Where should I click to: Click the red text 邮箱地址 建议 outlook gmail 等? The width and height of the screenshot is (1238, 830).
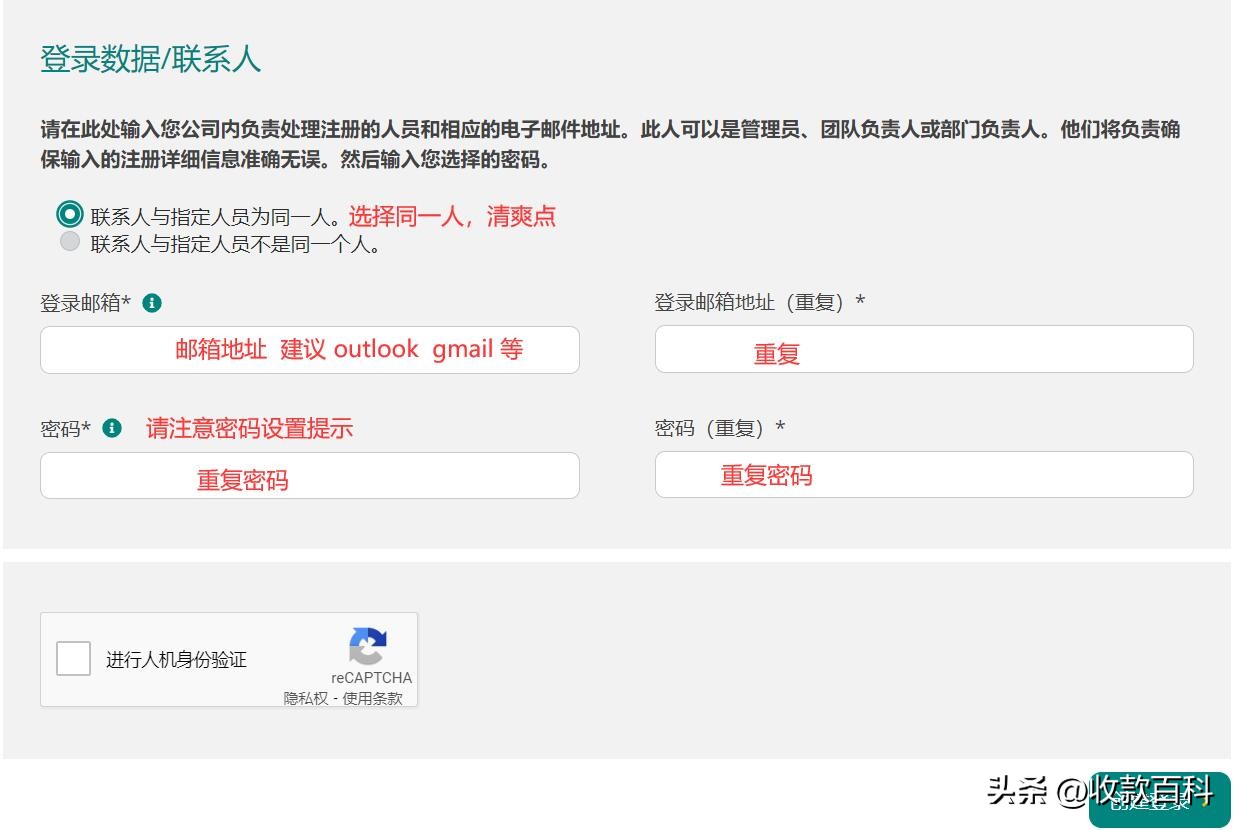click(348, 349)
